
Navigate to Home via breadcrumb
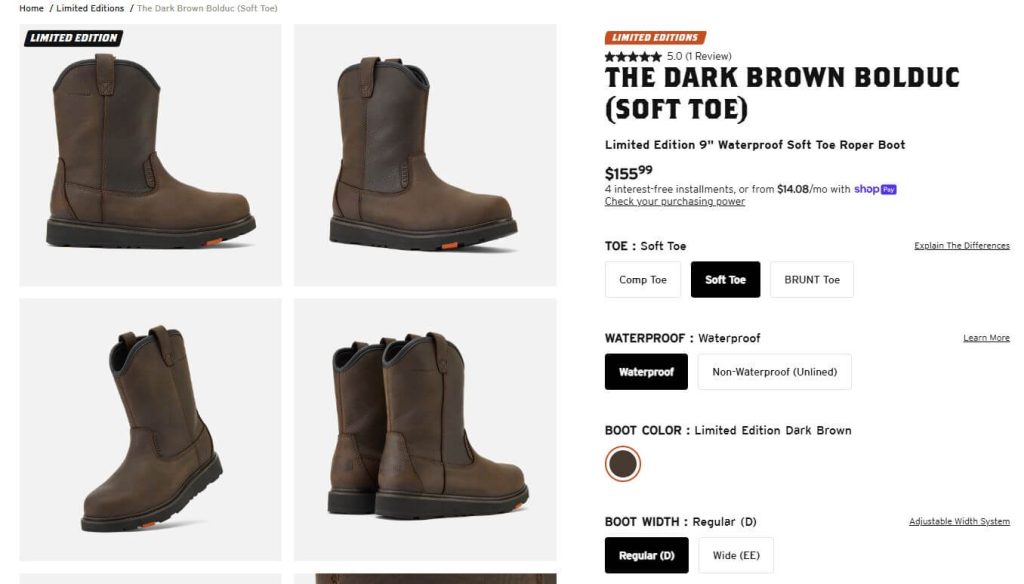point(31,7)
